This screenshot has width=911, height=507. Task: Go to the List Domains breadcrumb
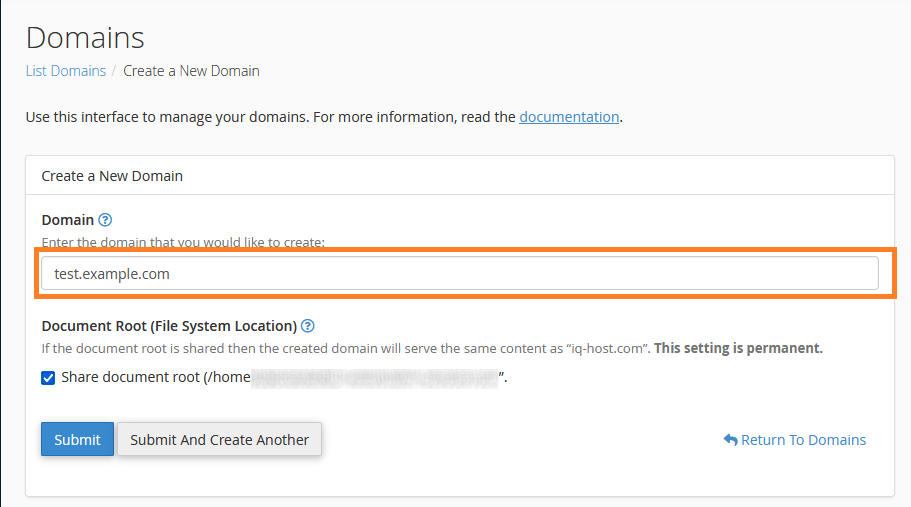coord(65,71)
